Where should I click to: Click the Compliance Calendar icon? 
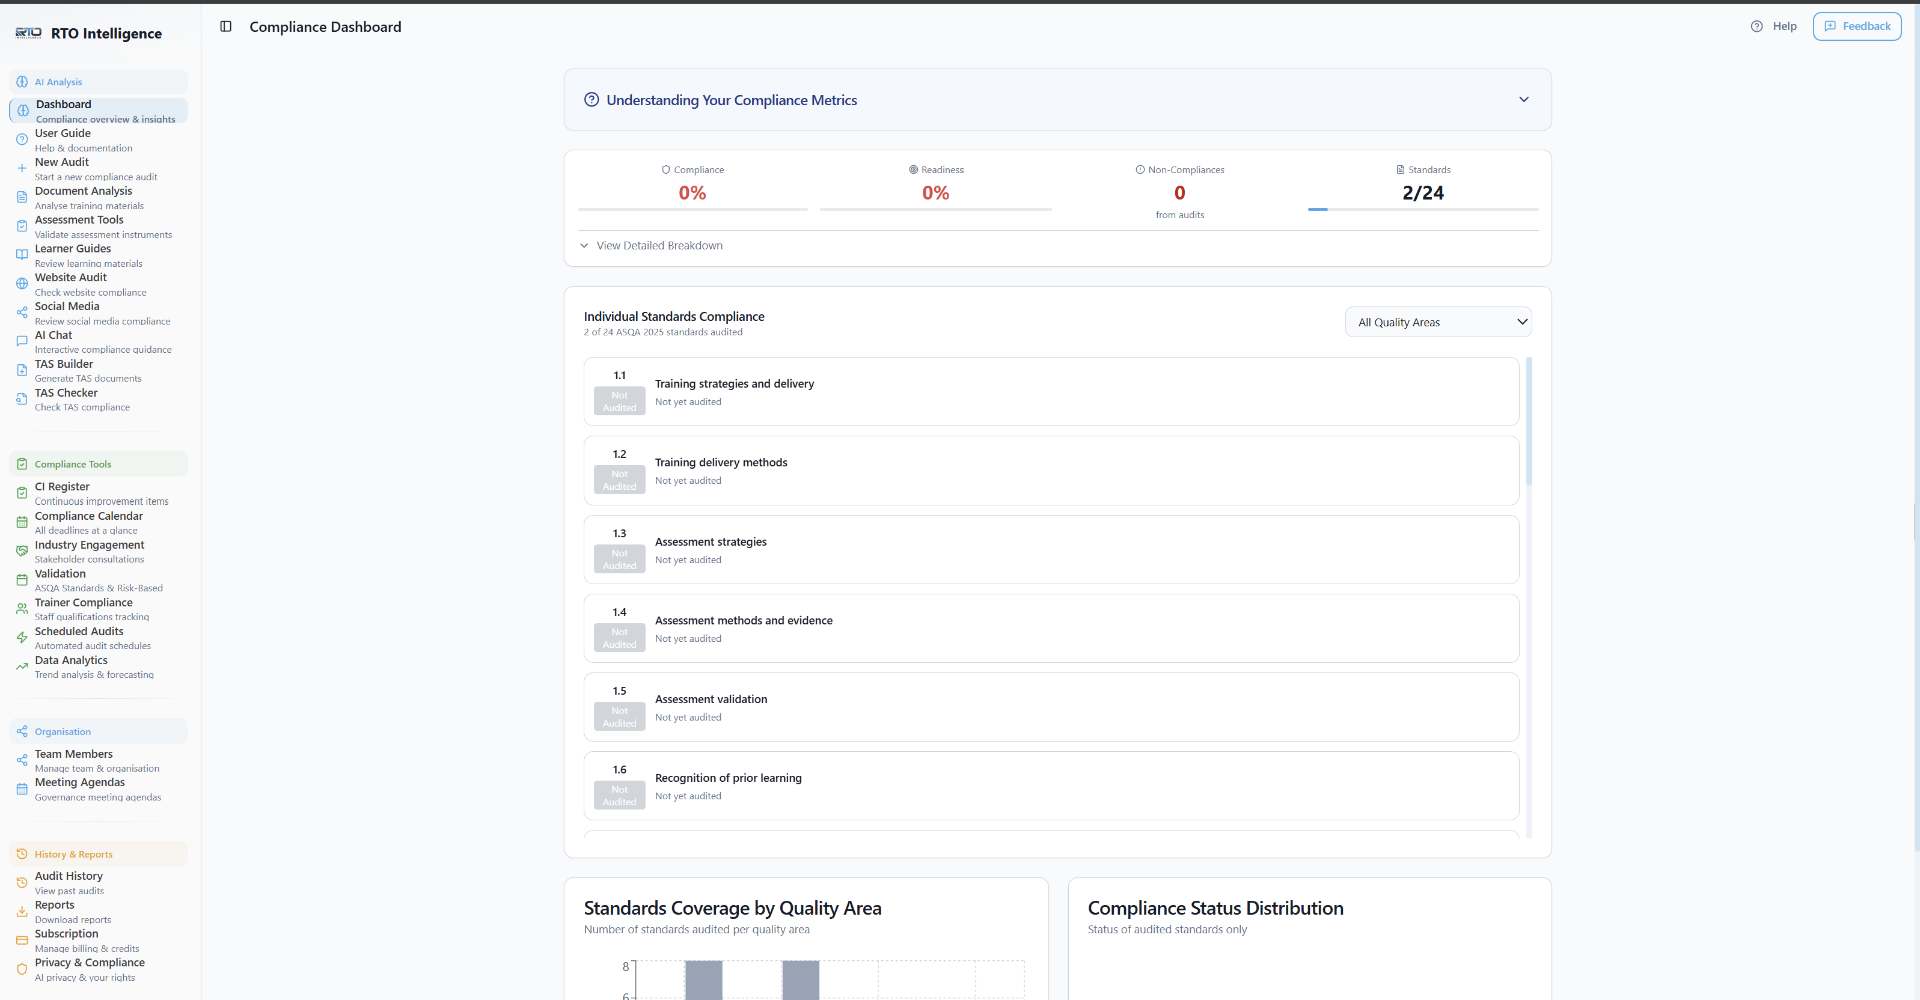coord(22,522)
